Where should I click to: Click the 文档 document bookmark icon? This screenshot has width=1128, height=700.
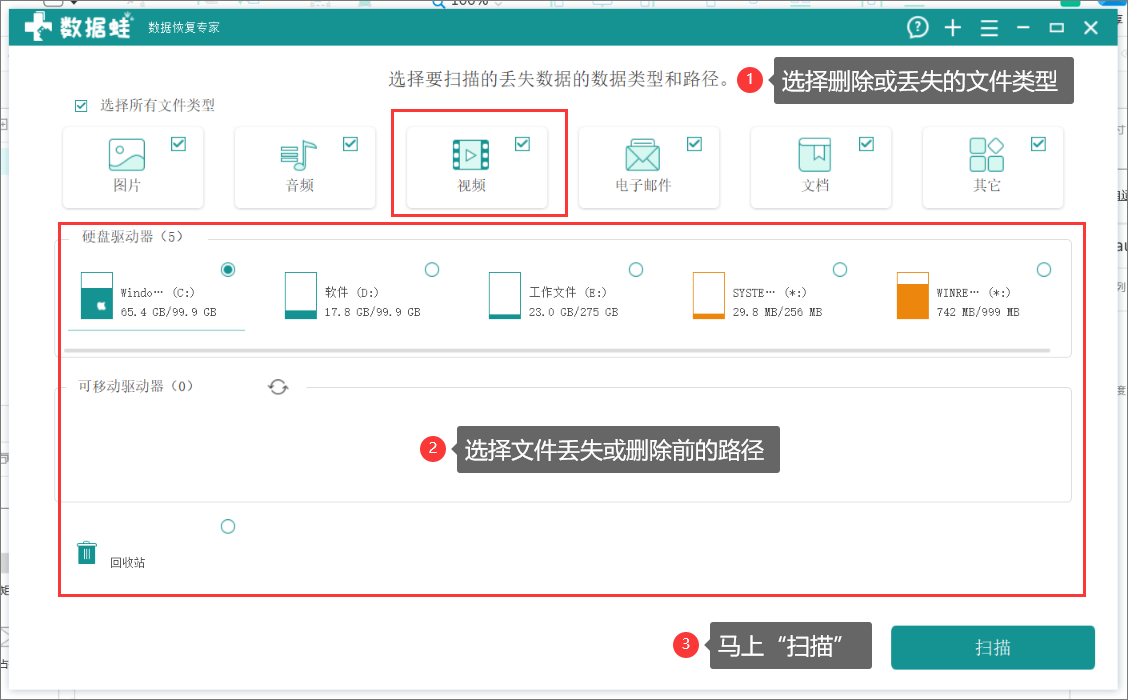click(x=814, y=155)
